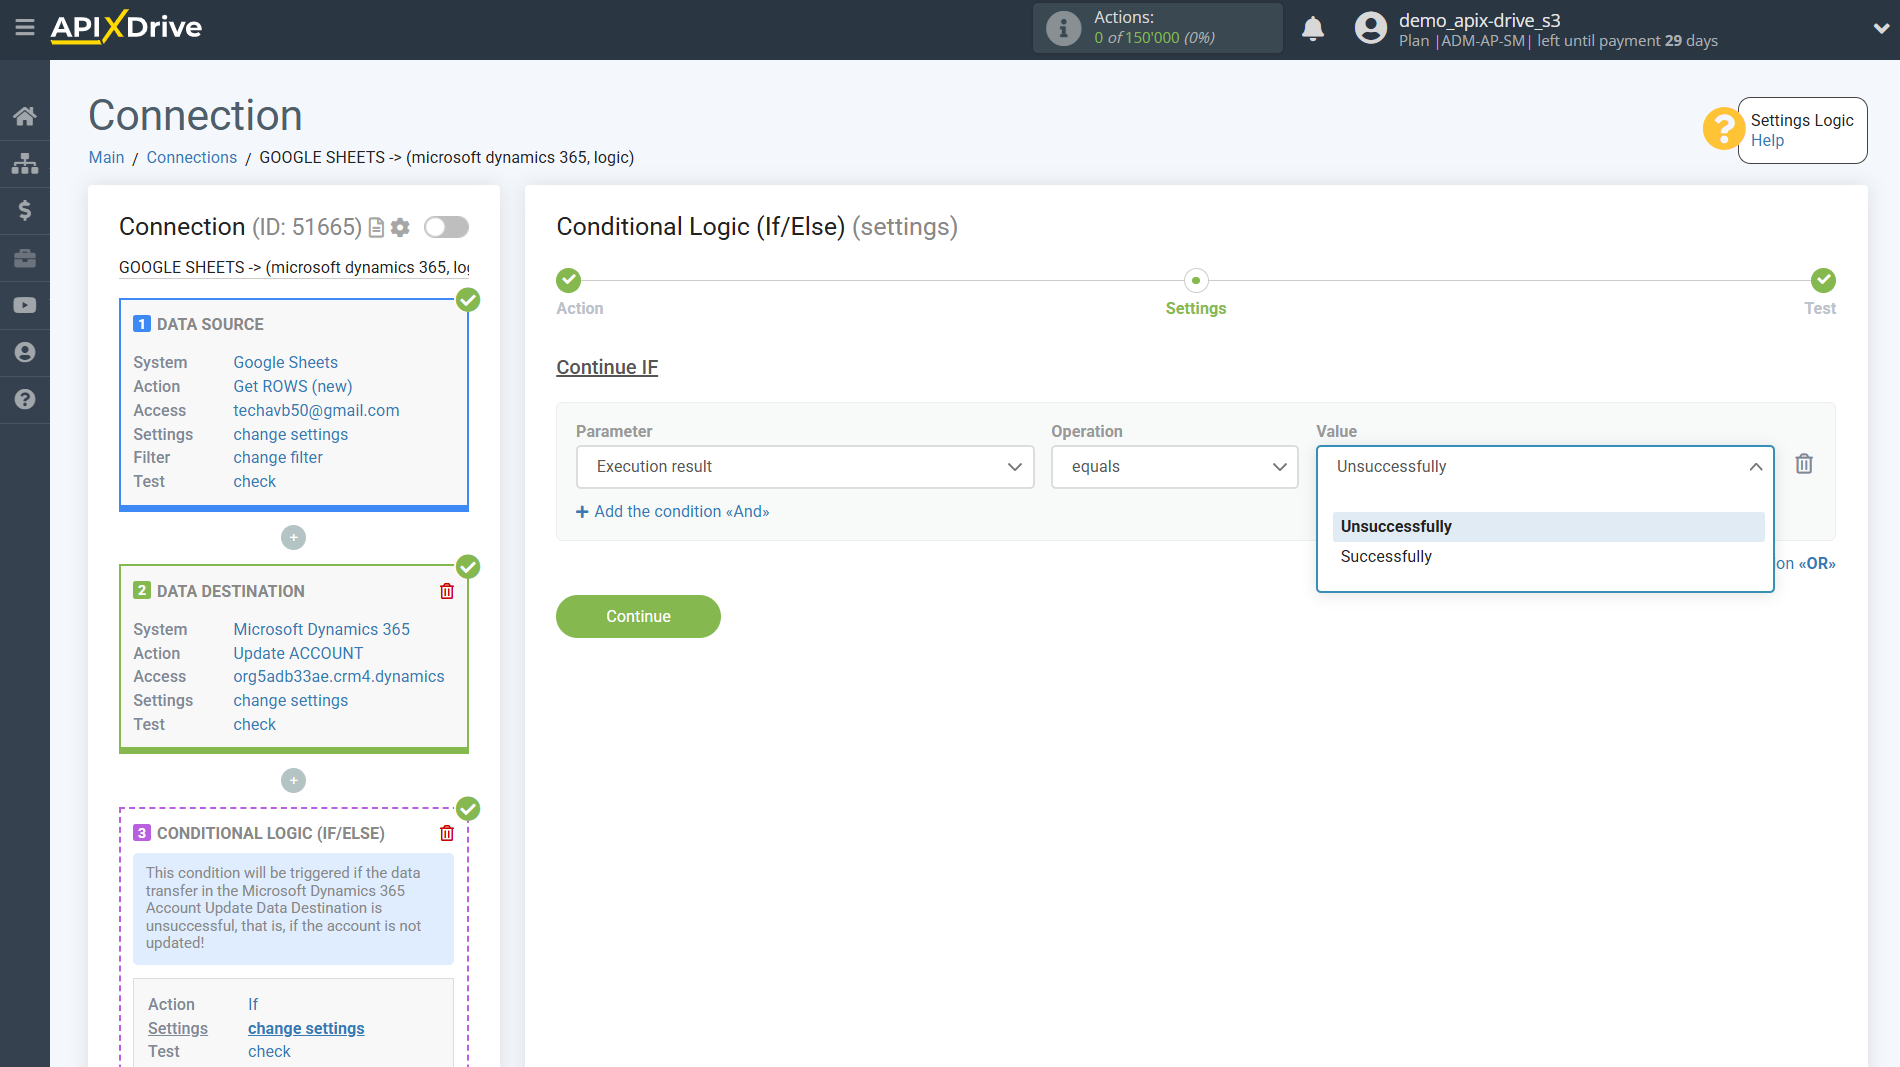Add the condition And link
This screenshot has height=1067, width=1900.
tap(673, 512)
